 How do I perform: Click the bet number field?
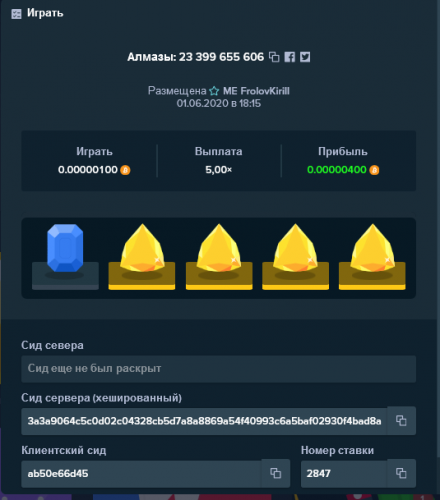(344, 473)
